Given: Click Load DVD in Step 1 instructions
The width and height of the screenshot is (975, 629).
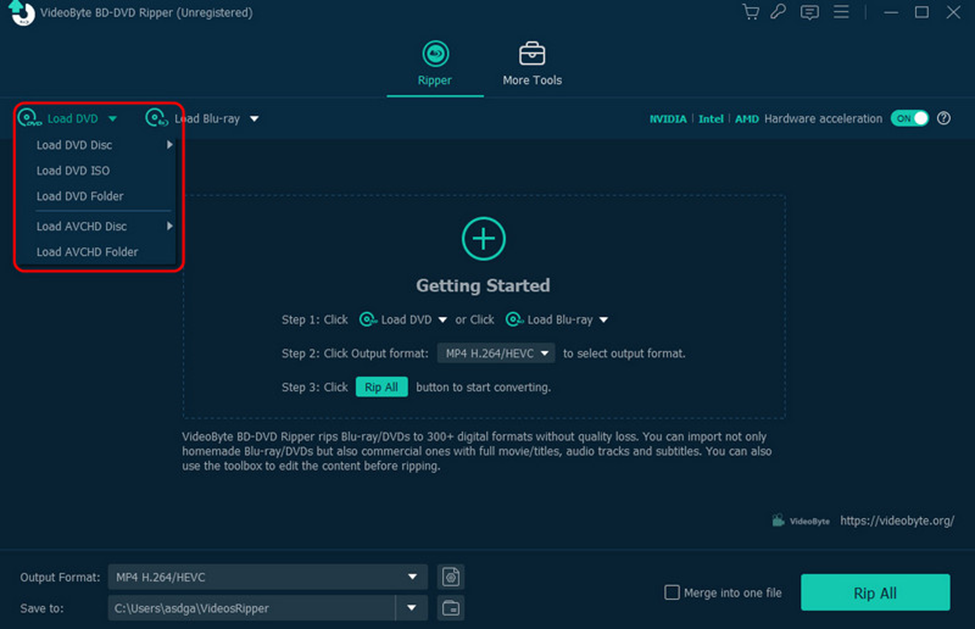Looking at the screenshot, I should [x=395, y=319].
